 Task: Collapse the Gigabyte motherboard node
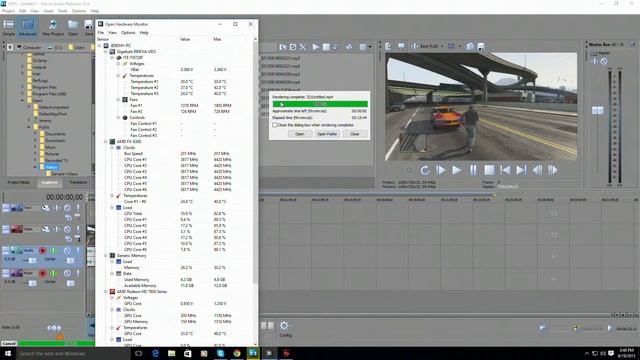[x=106, y=52]
